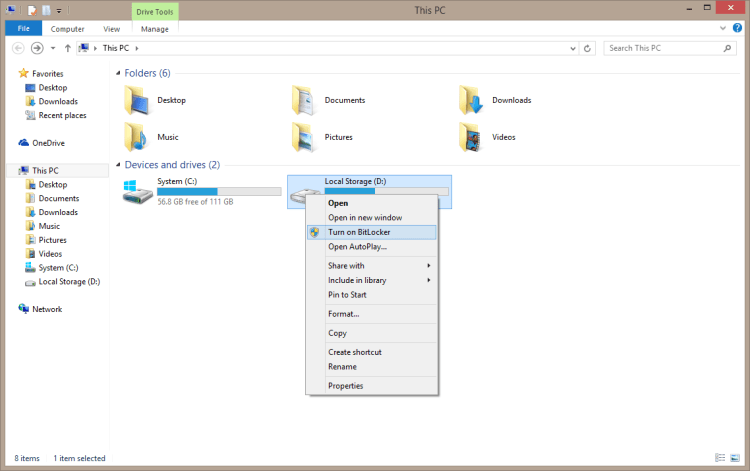Select the Videos folder icon in main pane
750x471 pixels.
pos(472,136)
